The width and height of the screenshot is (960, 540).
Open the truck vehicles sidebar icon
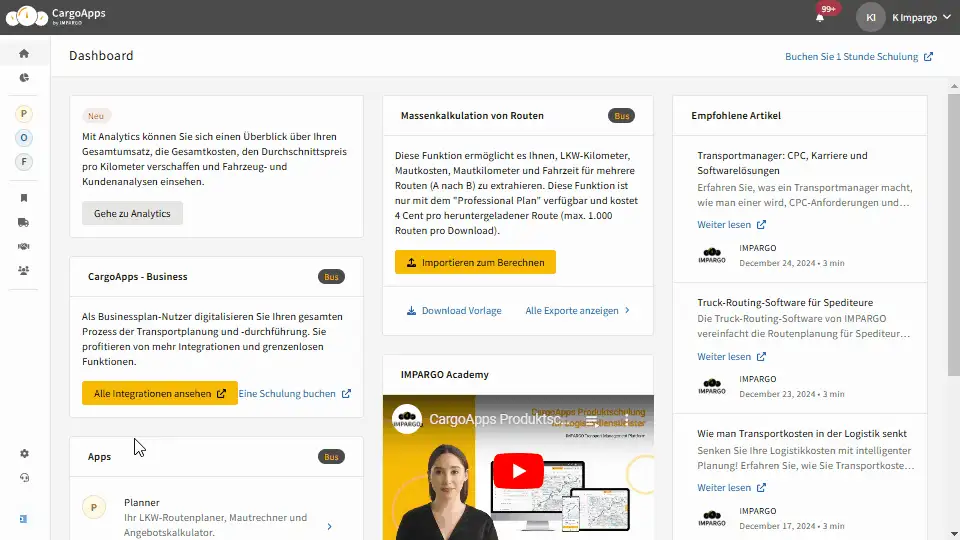24,222
